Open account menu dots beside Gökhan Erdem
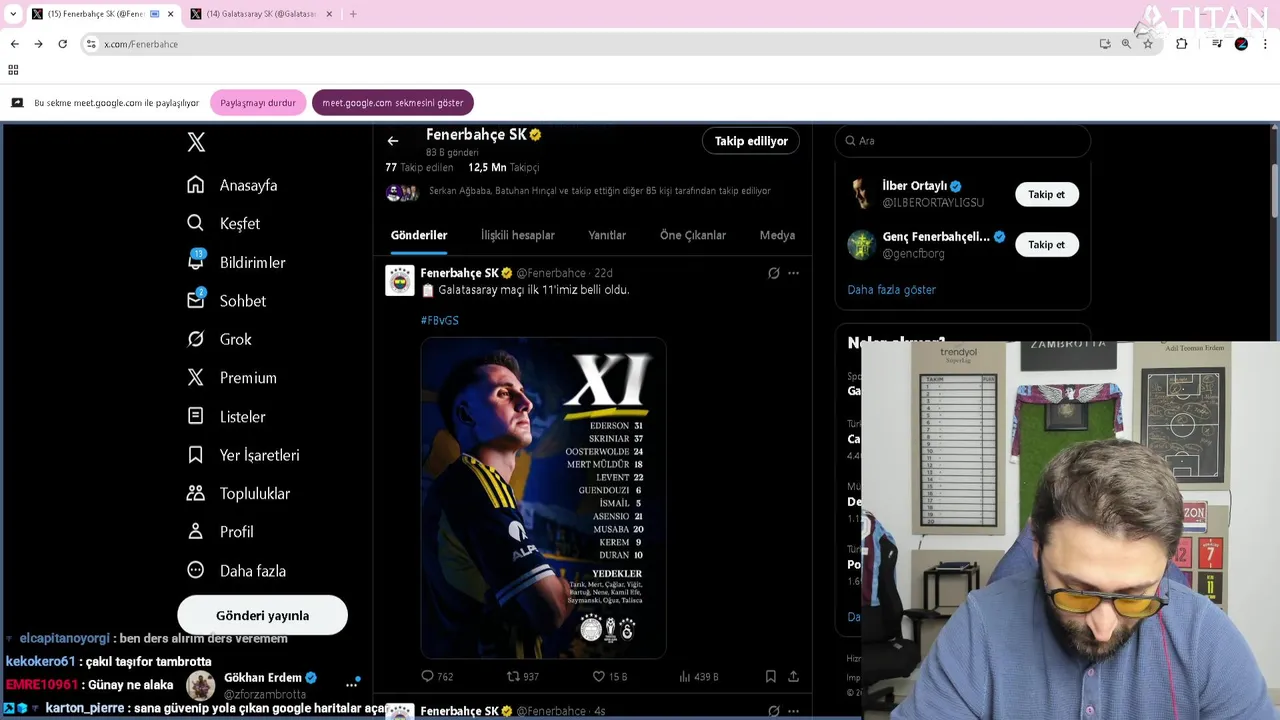Viewport: 1280px width, 720px height. tap(352, 685)
